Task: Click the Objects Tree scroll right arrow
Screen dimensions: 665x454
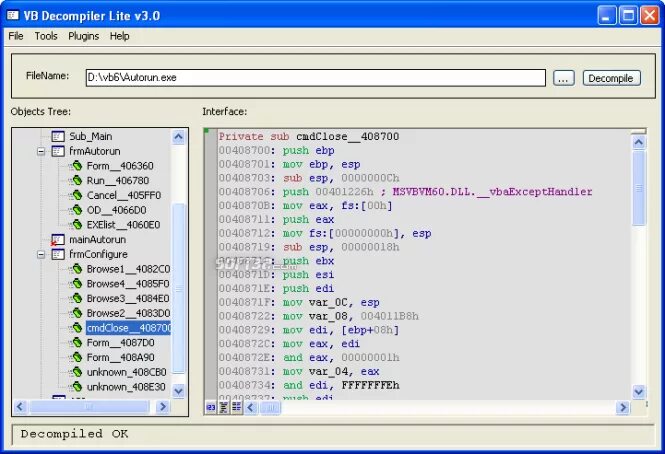Action: pyautogui.click(x=162, y=407)
